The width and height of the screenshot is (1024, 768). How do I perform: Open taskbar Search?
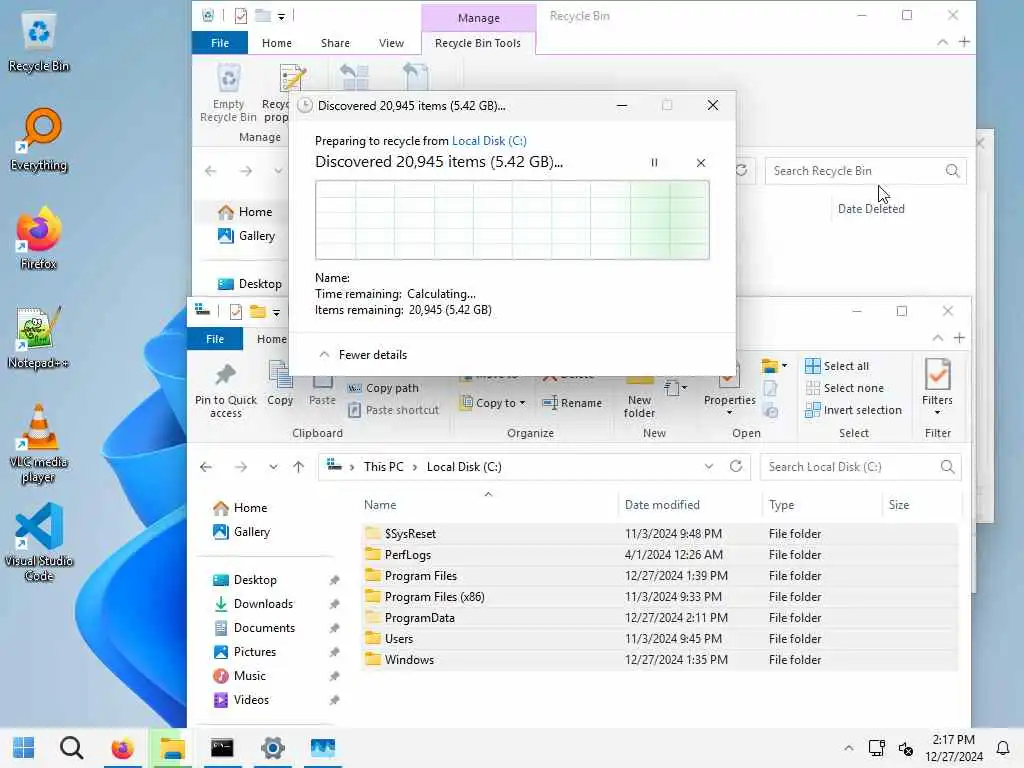(72, 748)
